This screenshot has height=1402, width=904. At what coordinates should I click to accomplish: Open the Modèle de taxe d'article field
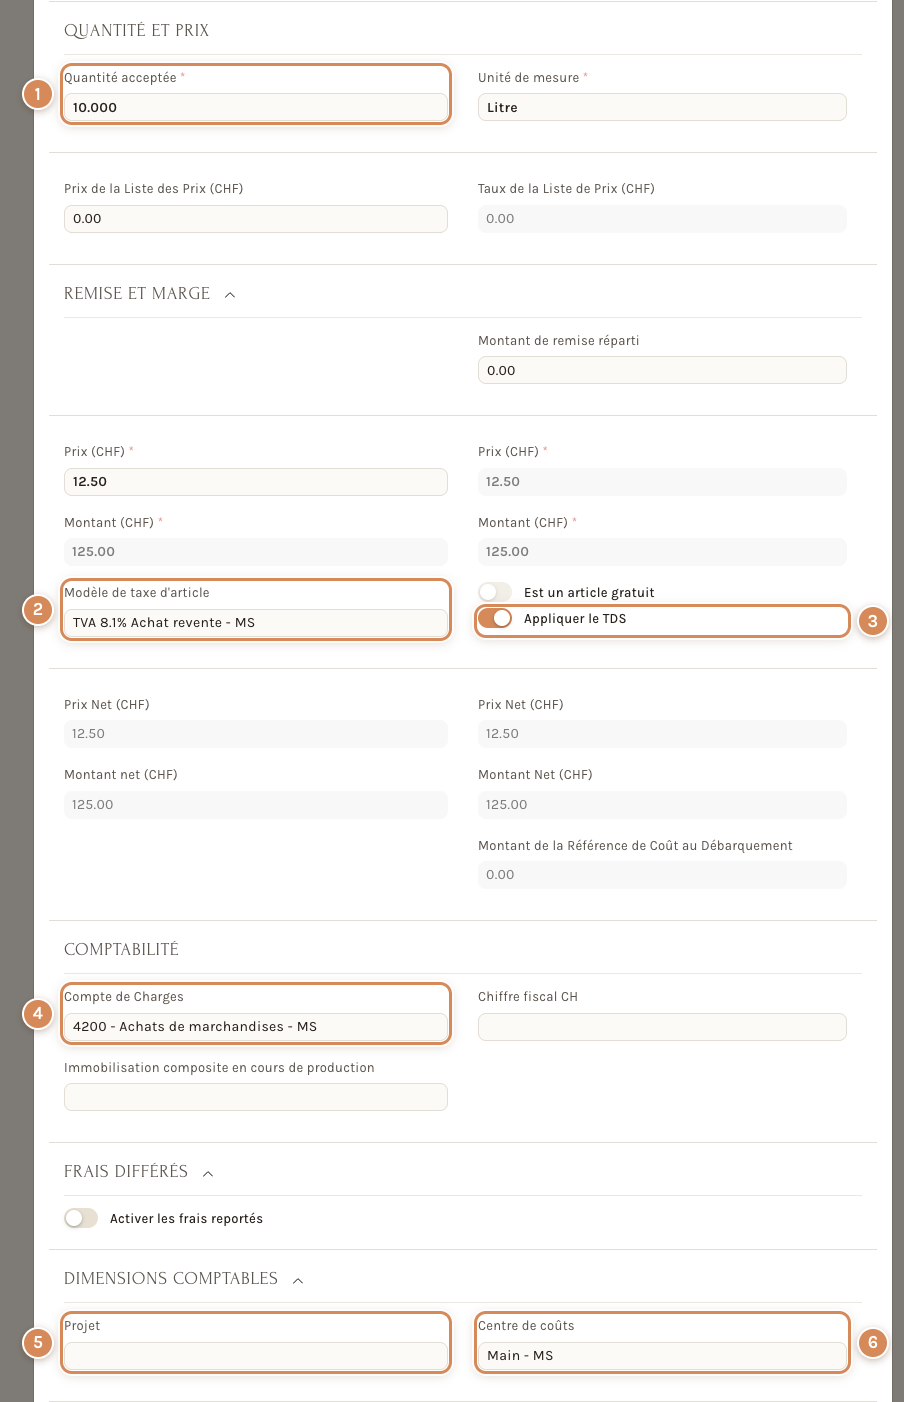256,623
